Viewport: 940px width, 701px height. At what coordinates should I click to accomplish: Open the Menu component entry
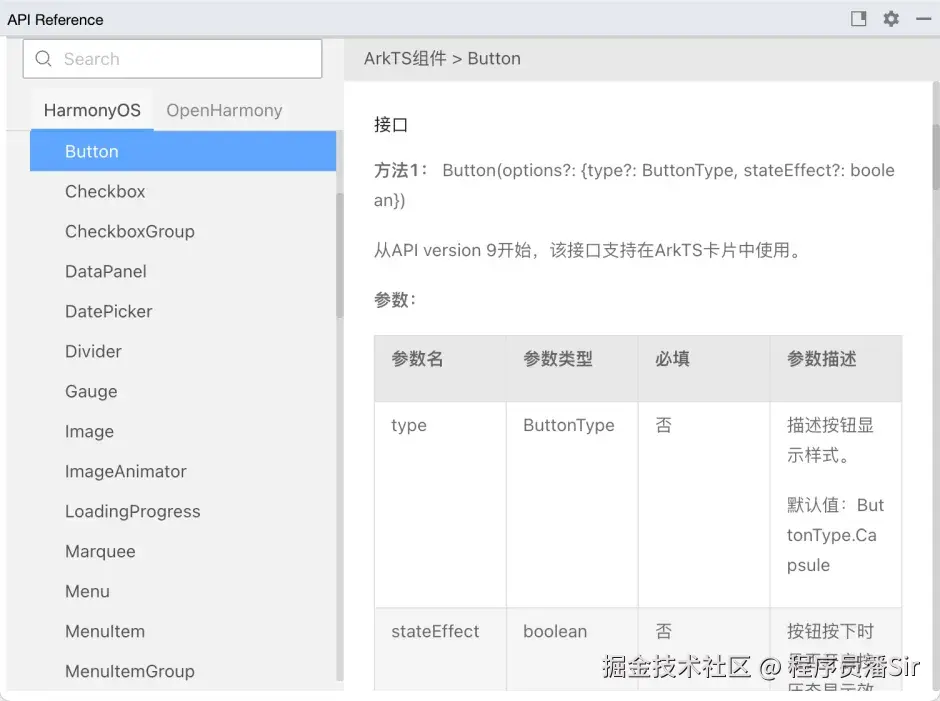click(x=183, y=591)
